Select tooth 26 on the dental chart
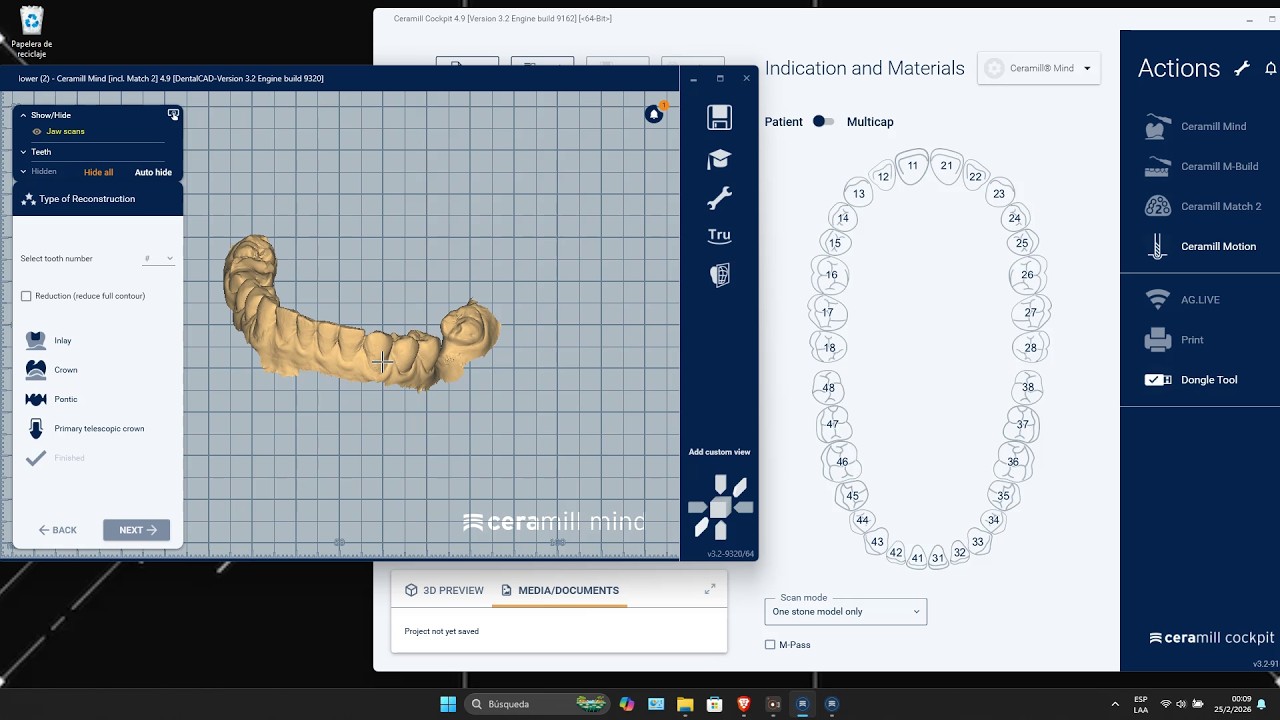 1027,275
